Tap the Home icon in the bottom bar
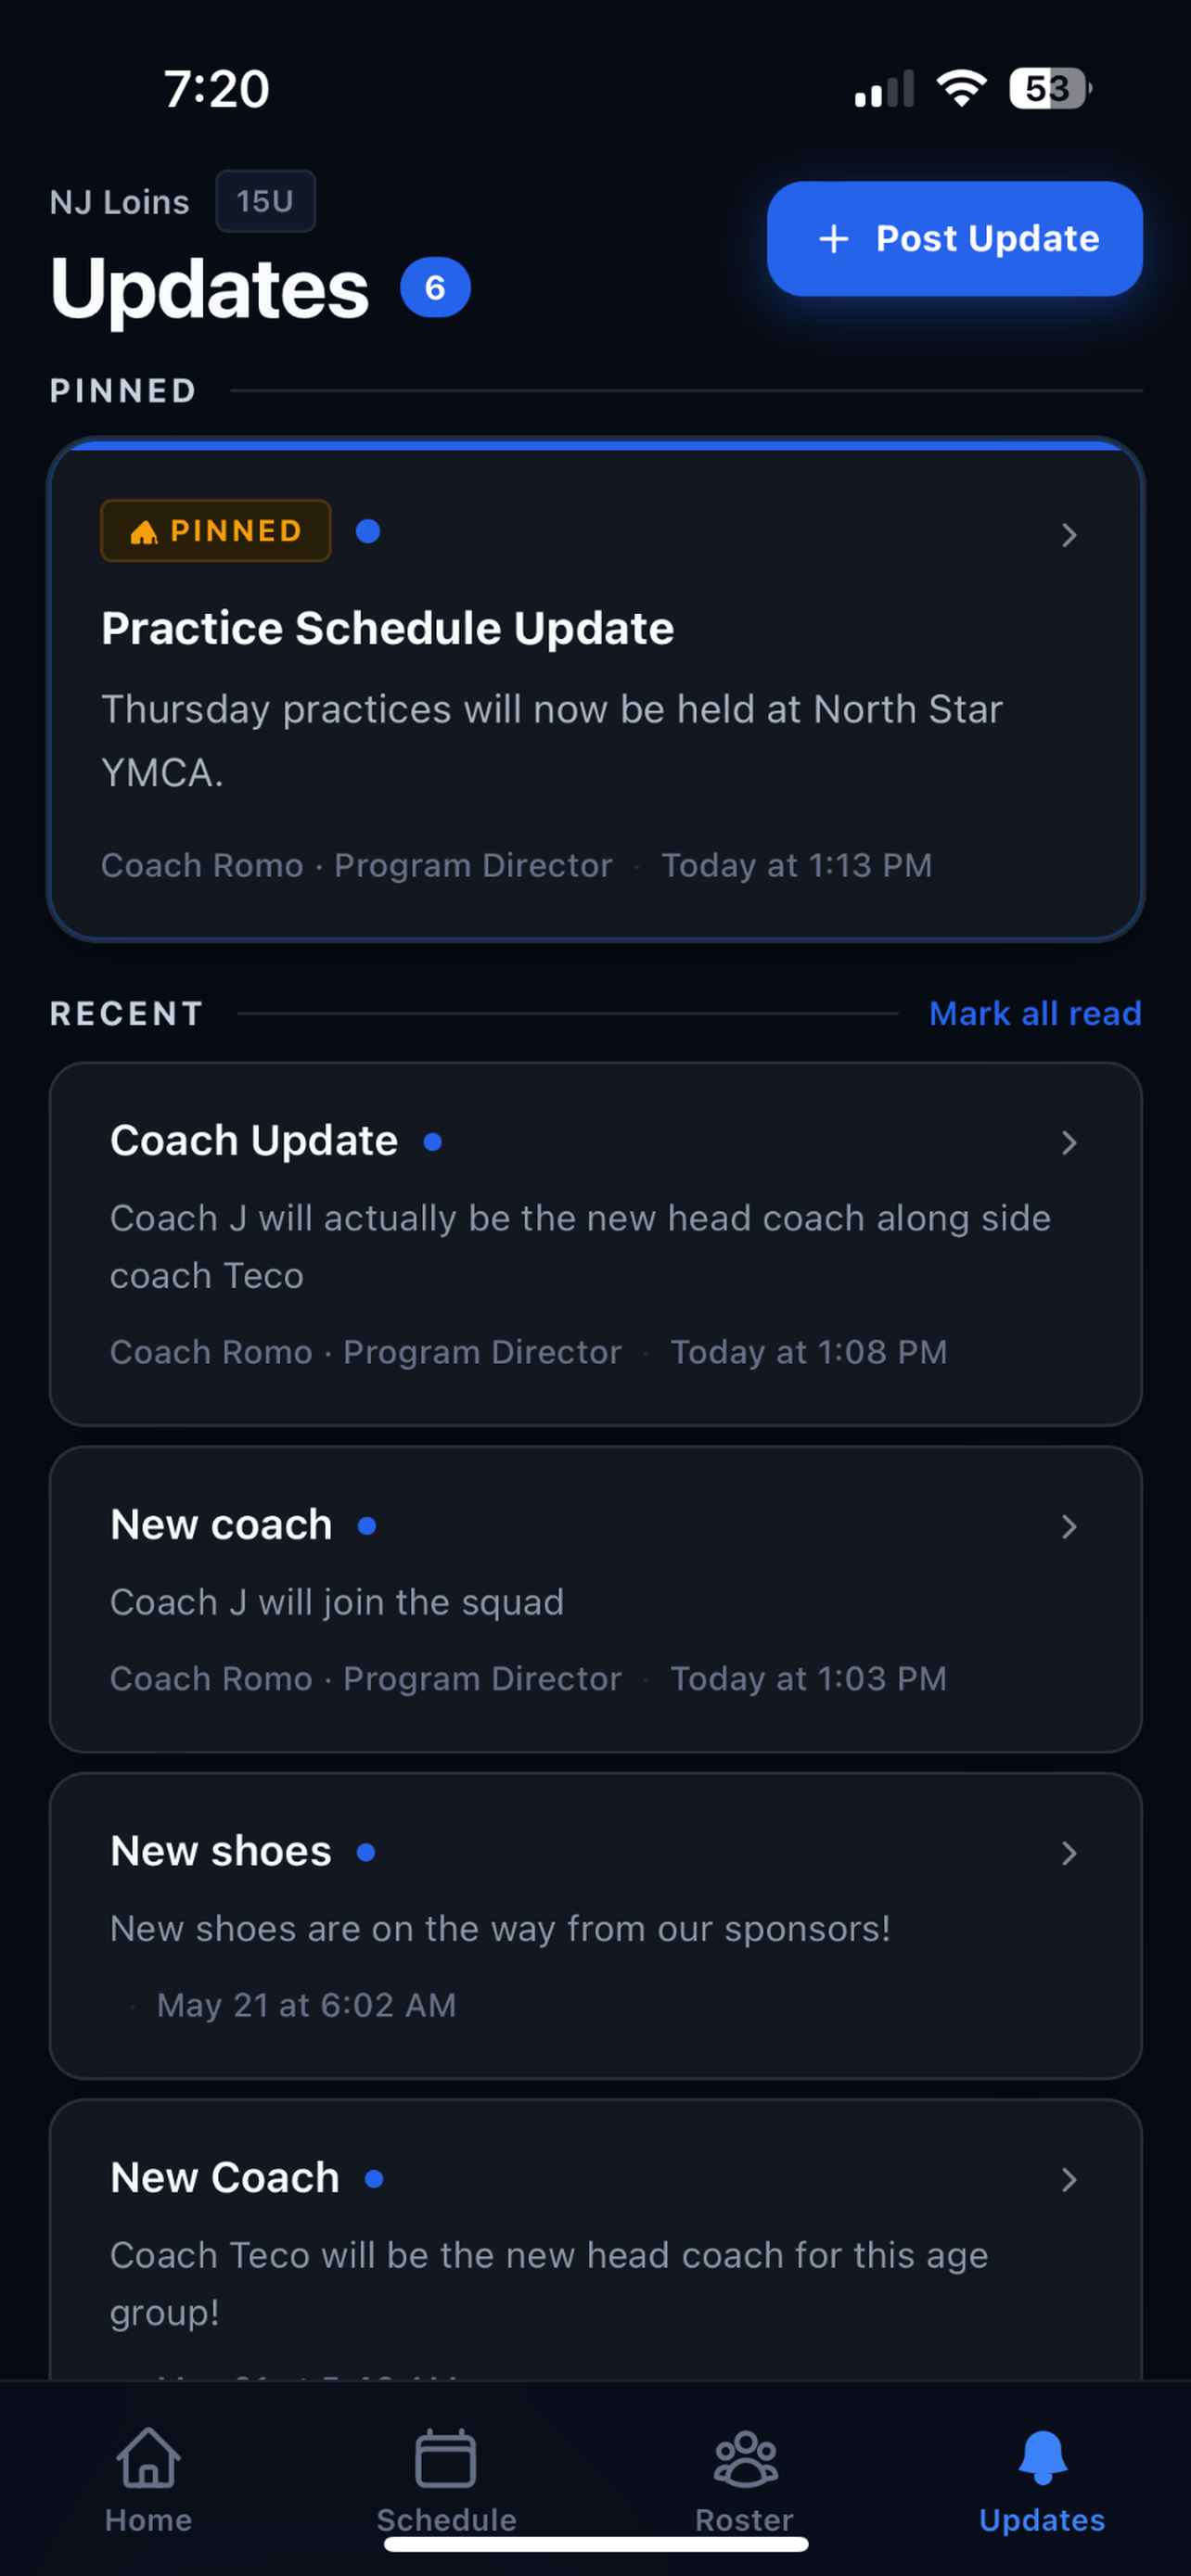The image size is (1191, 2576). [x=148, y=2457]
